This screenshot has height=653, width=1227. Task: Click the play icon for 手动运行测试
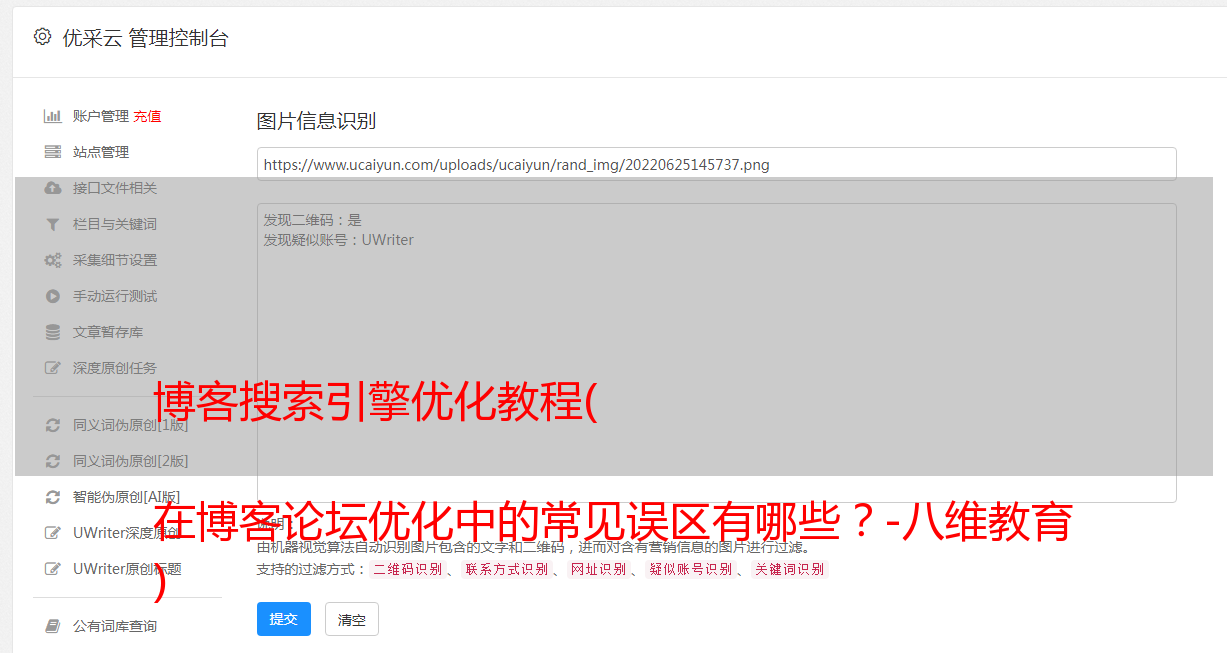[x=53, y=296]
